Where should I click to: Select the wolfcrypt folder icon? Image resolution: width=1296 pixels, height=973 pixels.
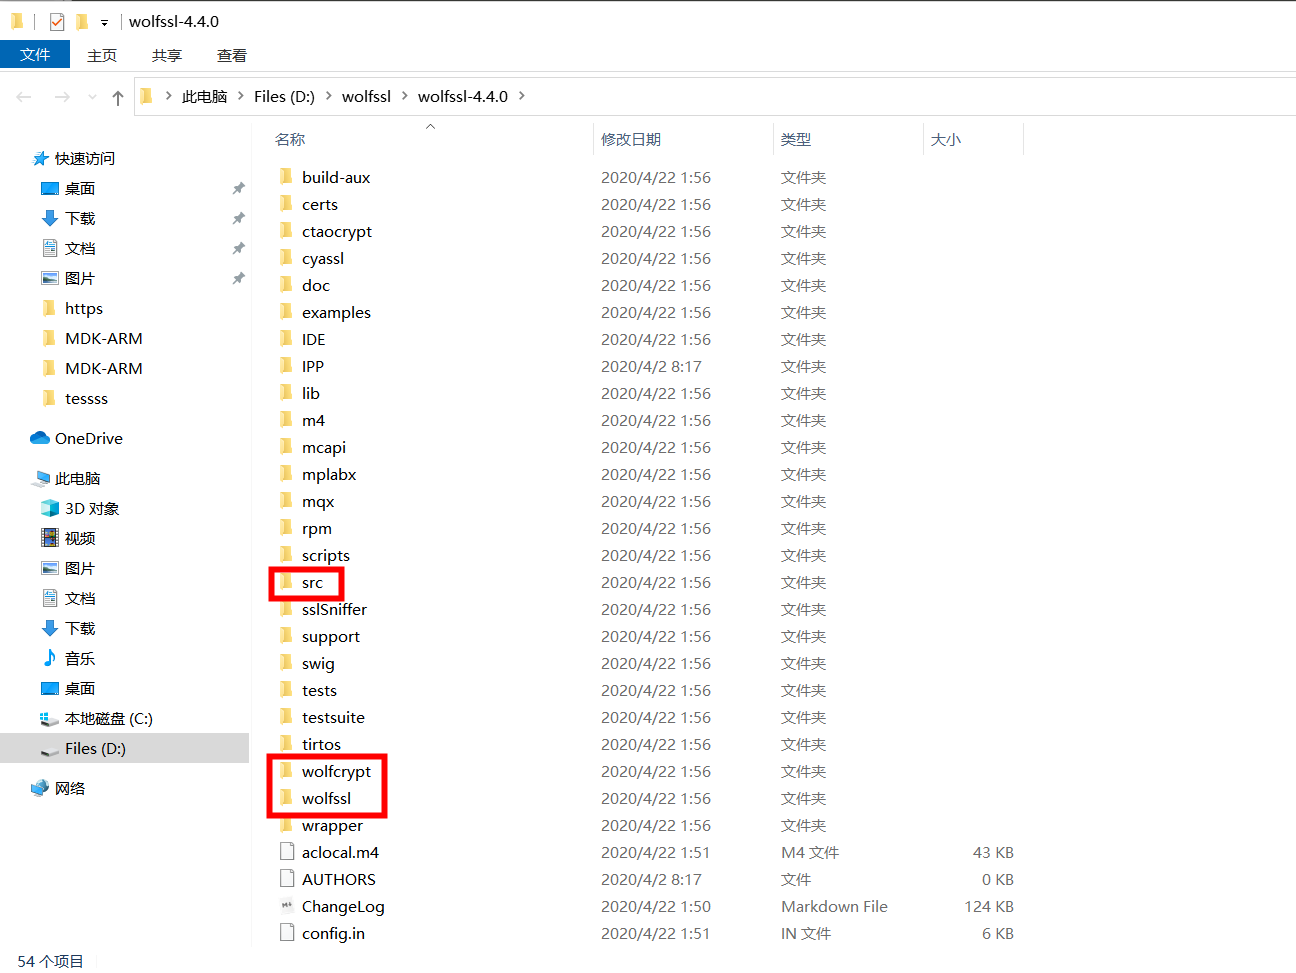286,771
